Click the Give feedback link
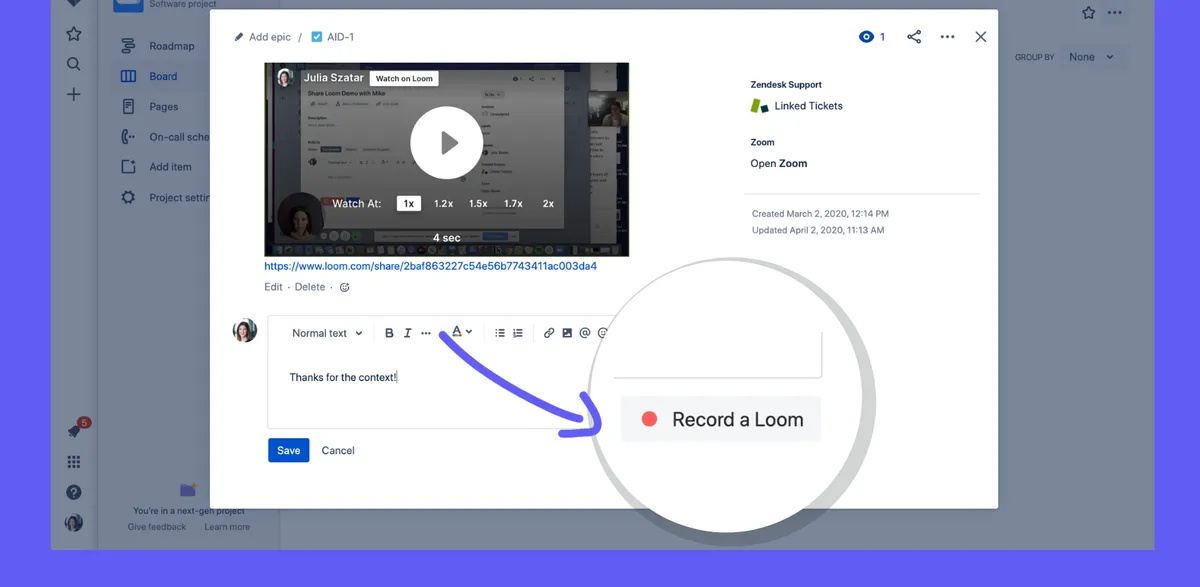Image resolution: width=1200 pixels, height=587 pixels. click(x=157, y=527)
